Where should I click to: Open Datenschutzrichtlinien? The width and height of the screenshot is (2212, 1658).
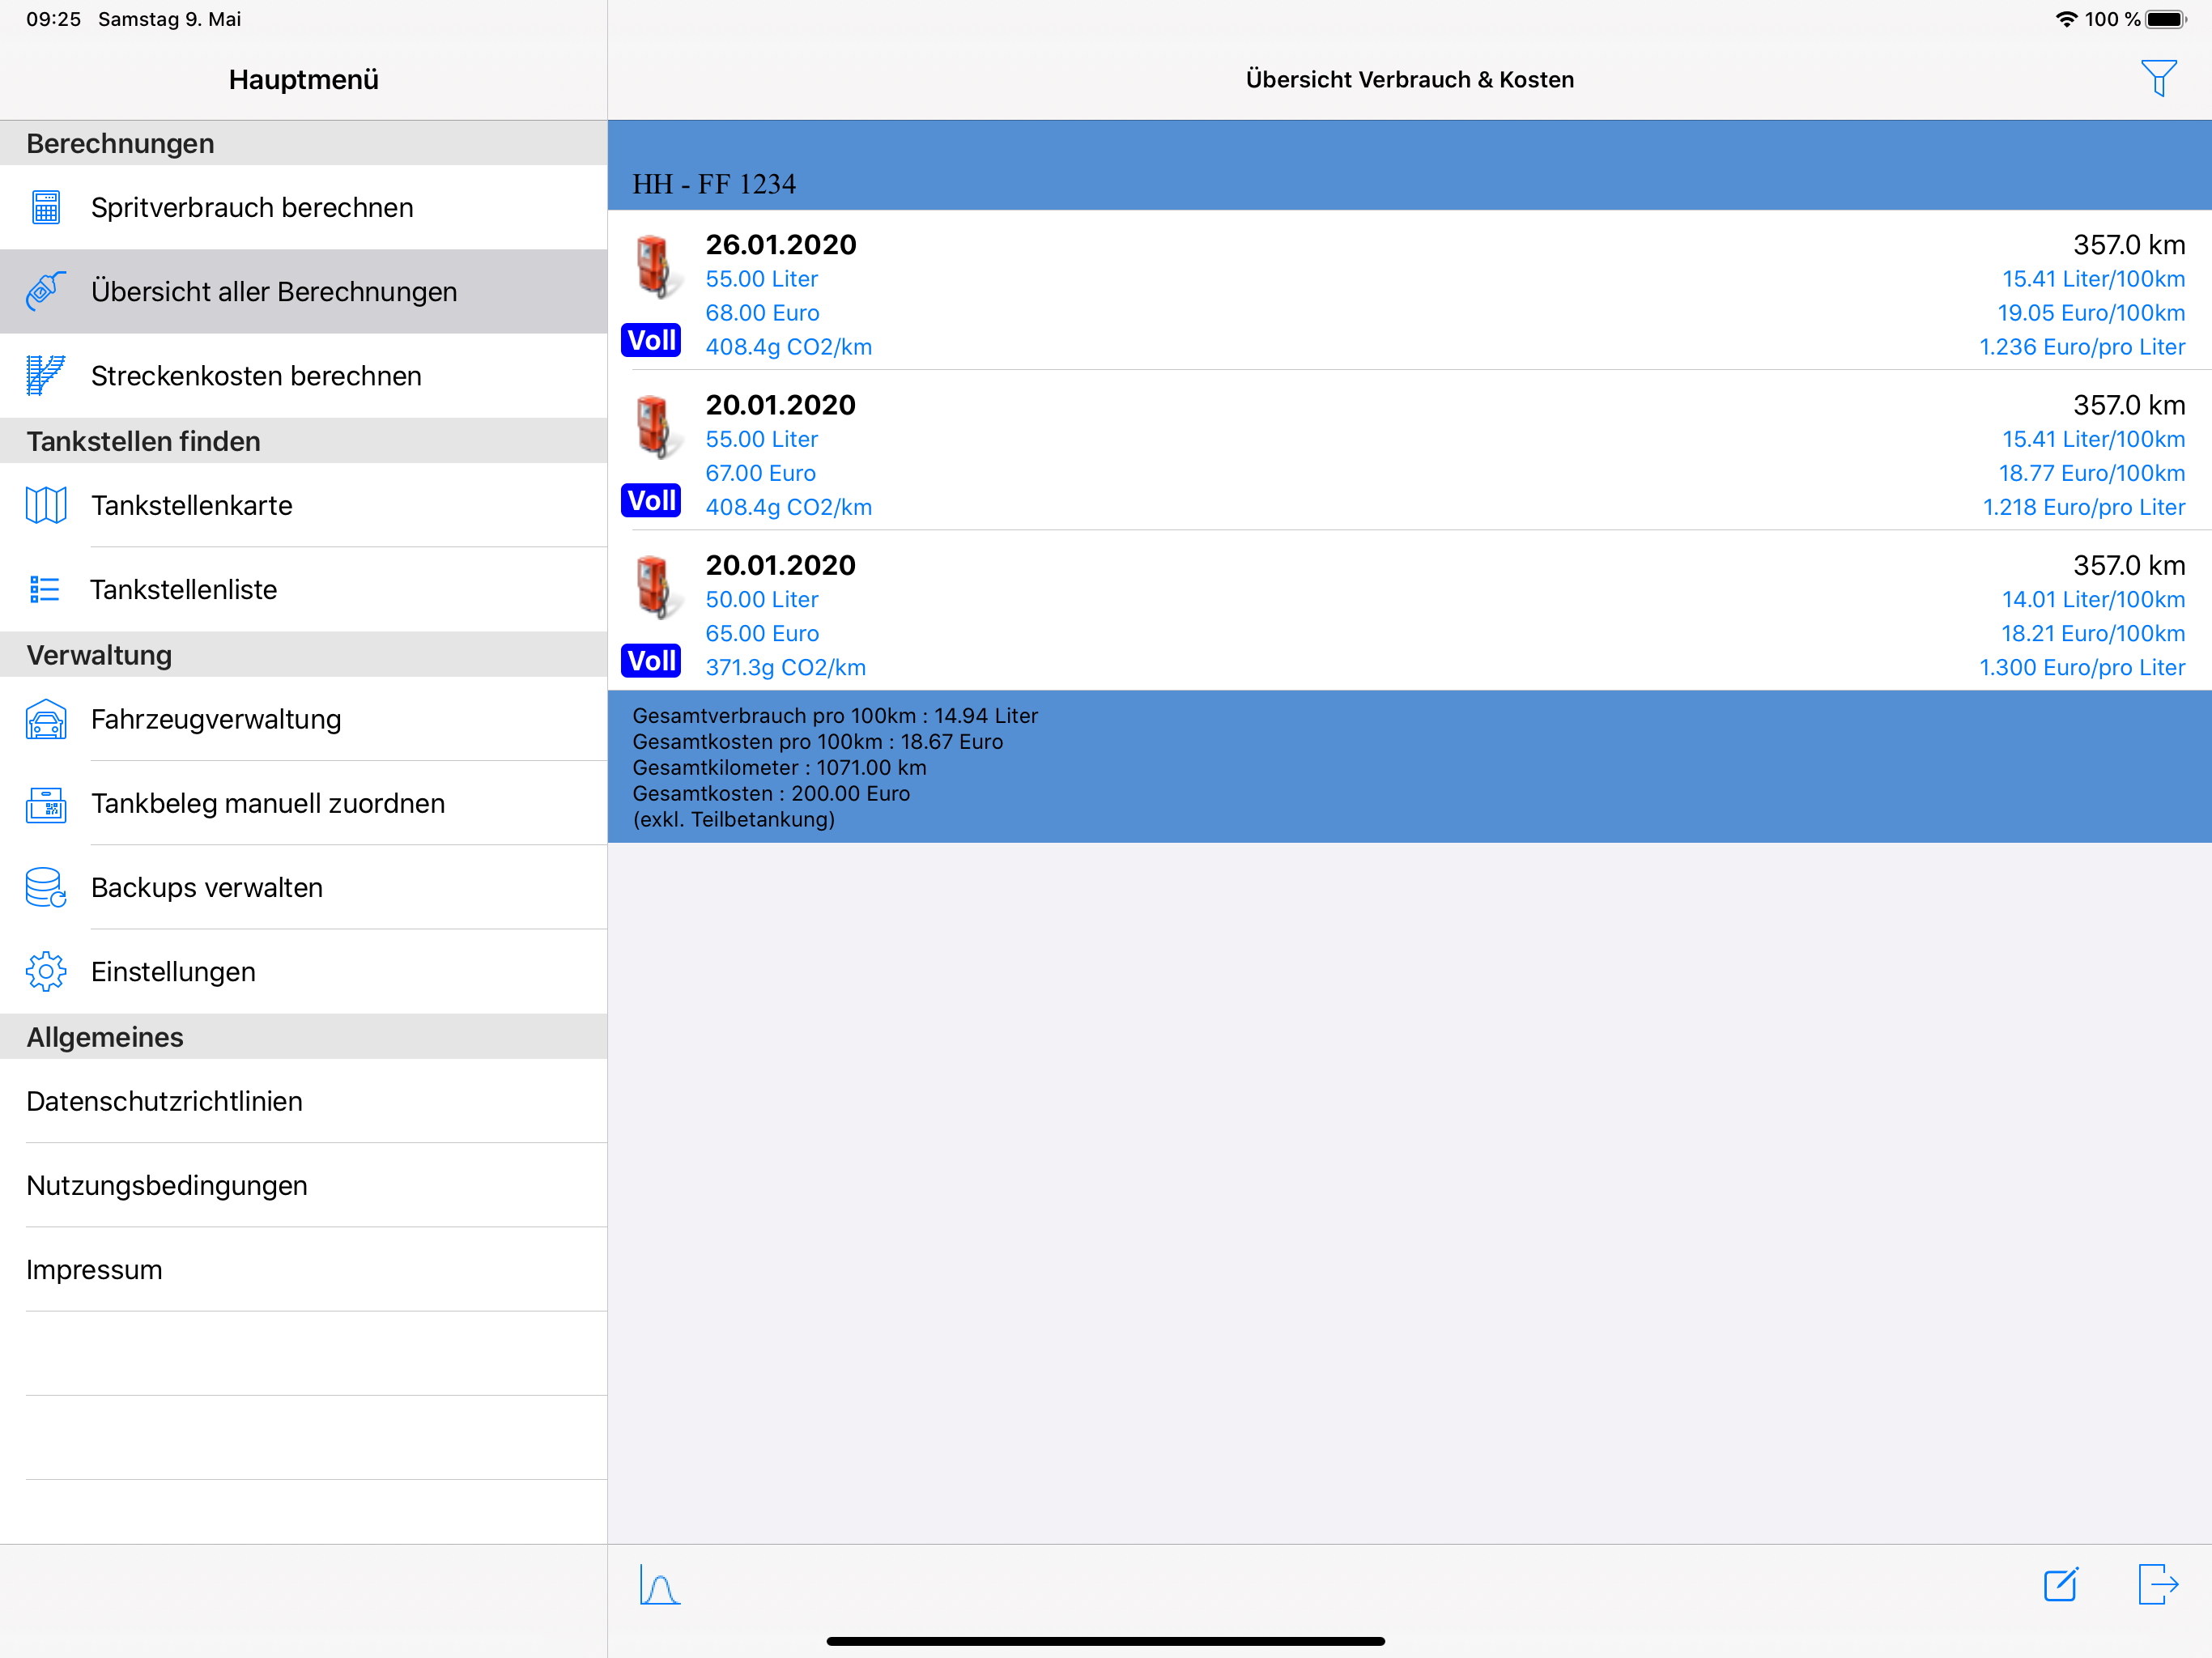tap(304, 1101)
